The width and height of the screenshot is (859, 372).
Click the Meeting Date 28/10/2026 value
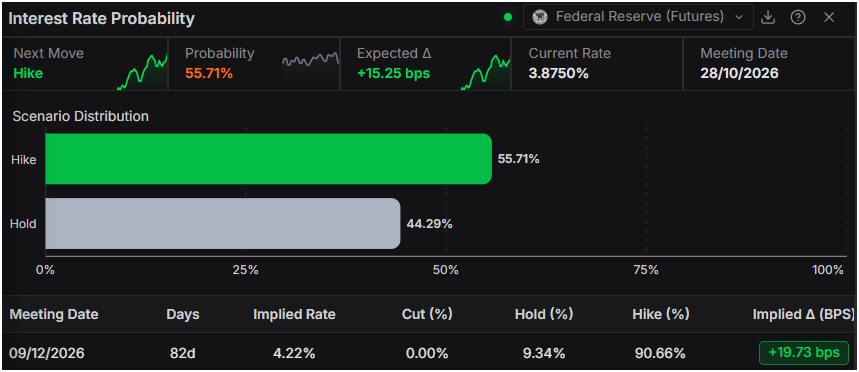(739, 73)
